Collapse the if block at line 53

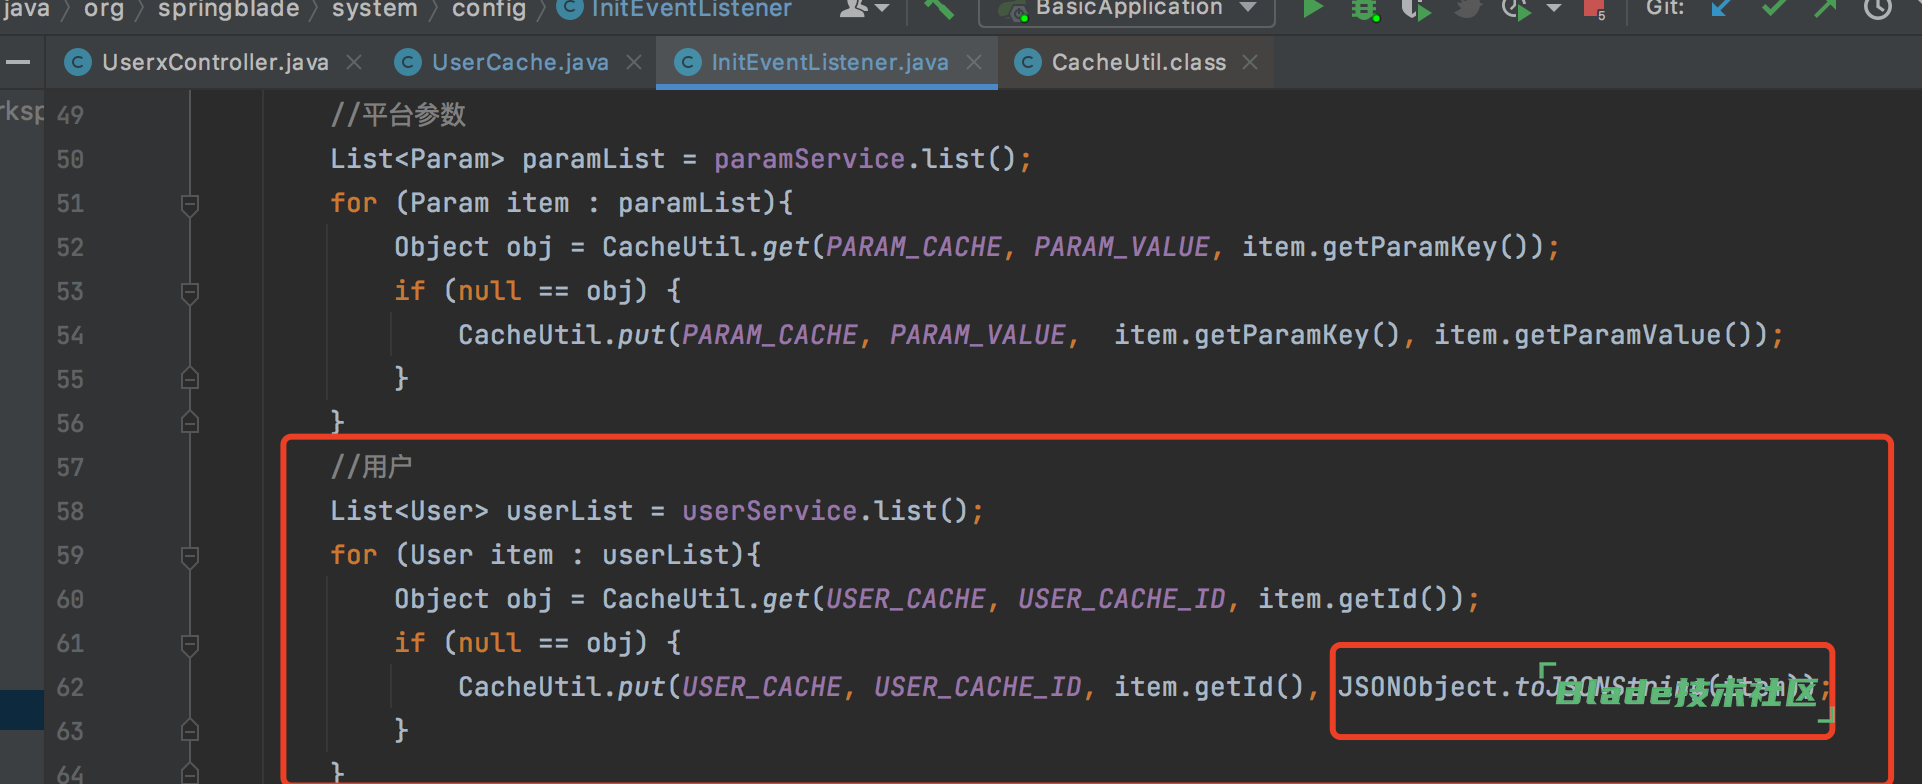point(190,292)
